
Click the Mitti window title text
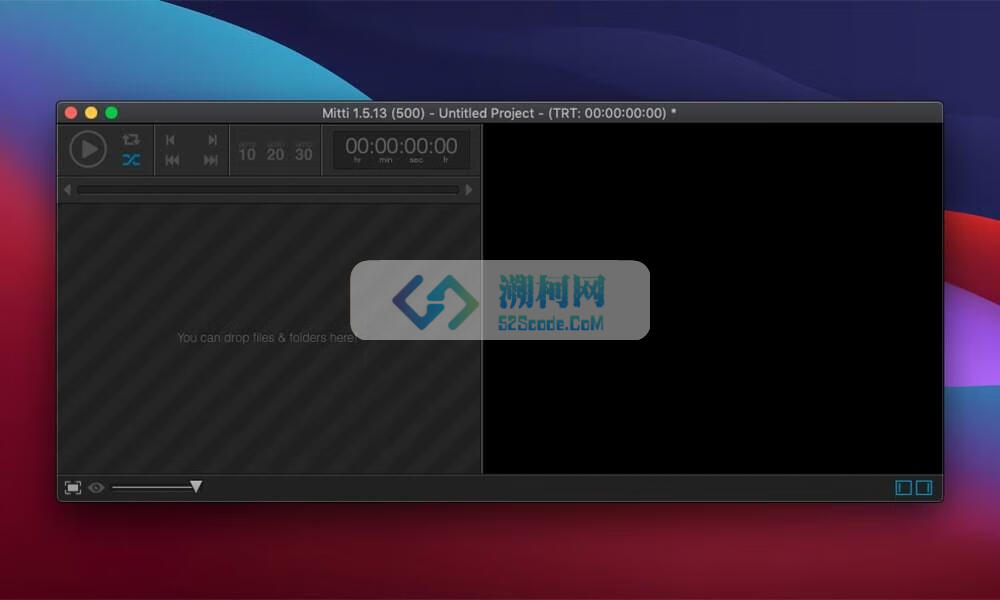[499, 113]
